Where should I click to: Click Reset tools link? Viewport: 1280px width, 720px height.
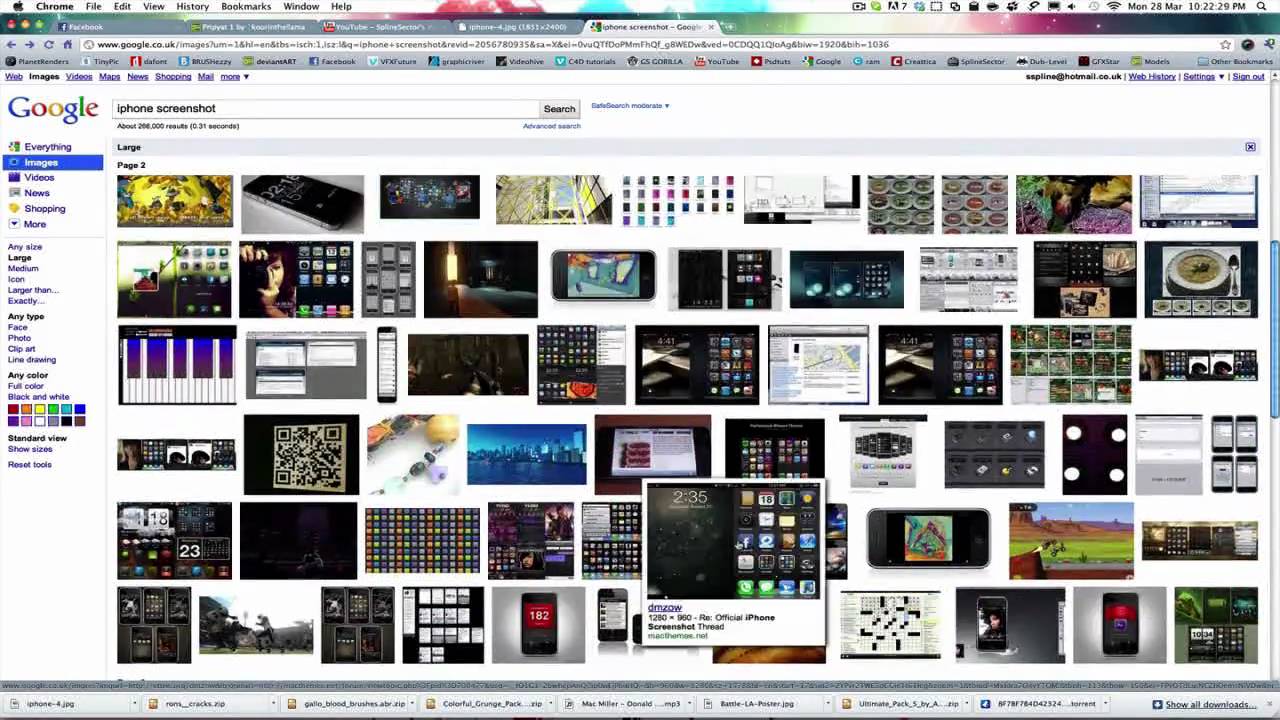point(30,464)
